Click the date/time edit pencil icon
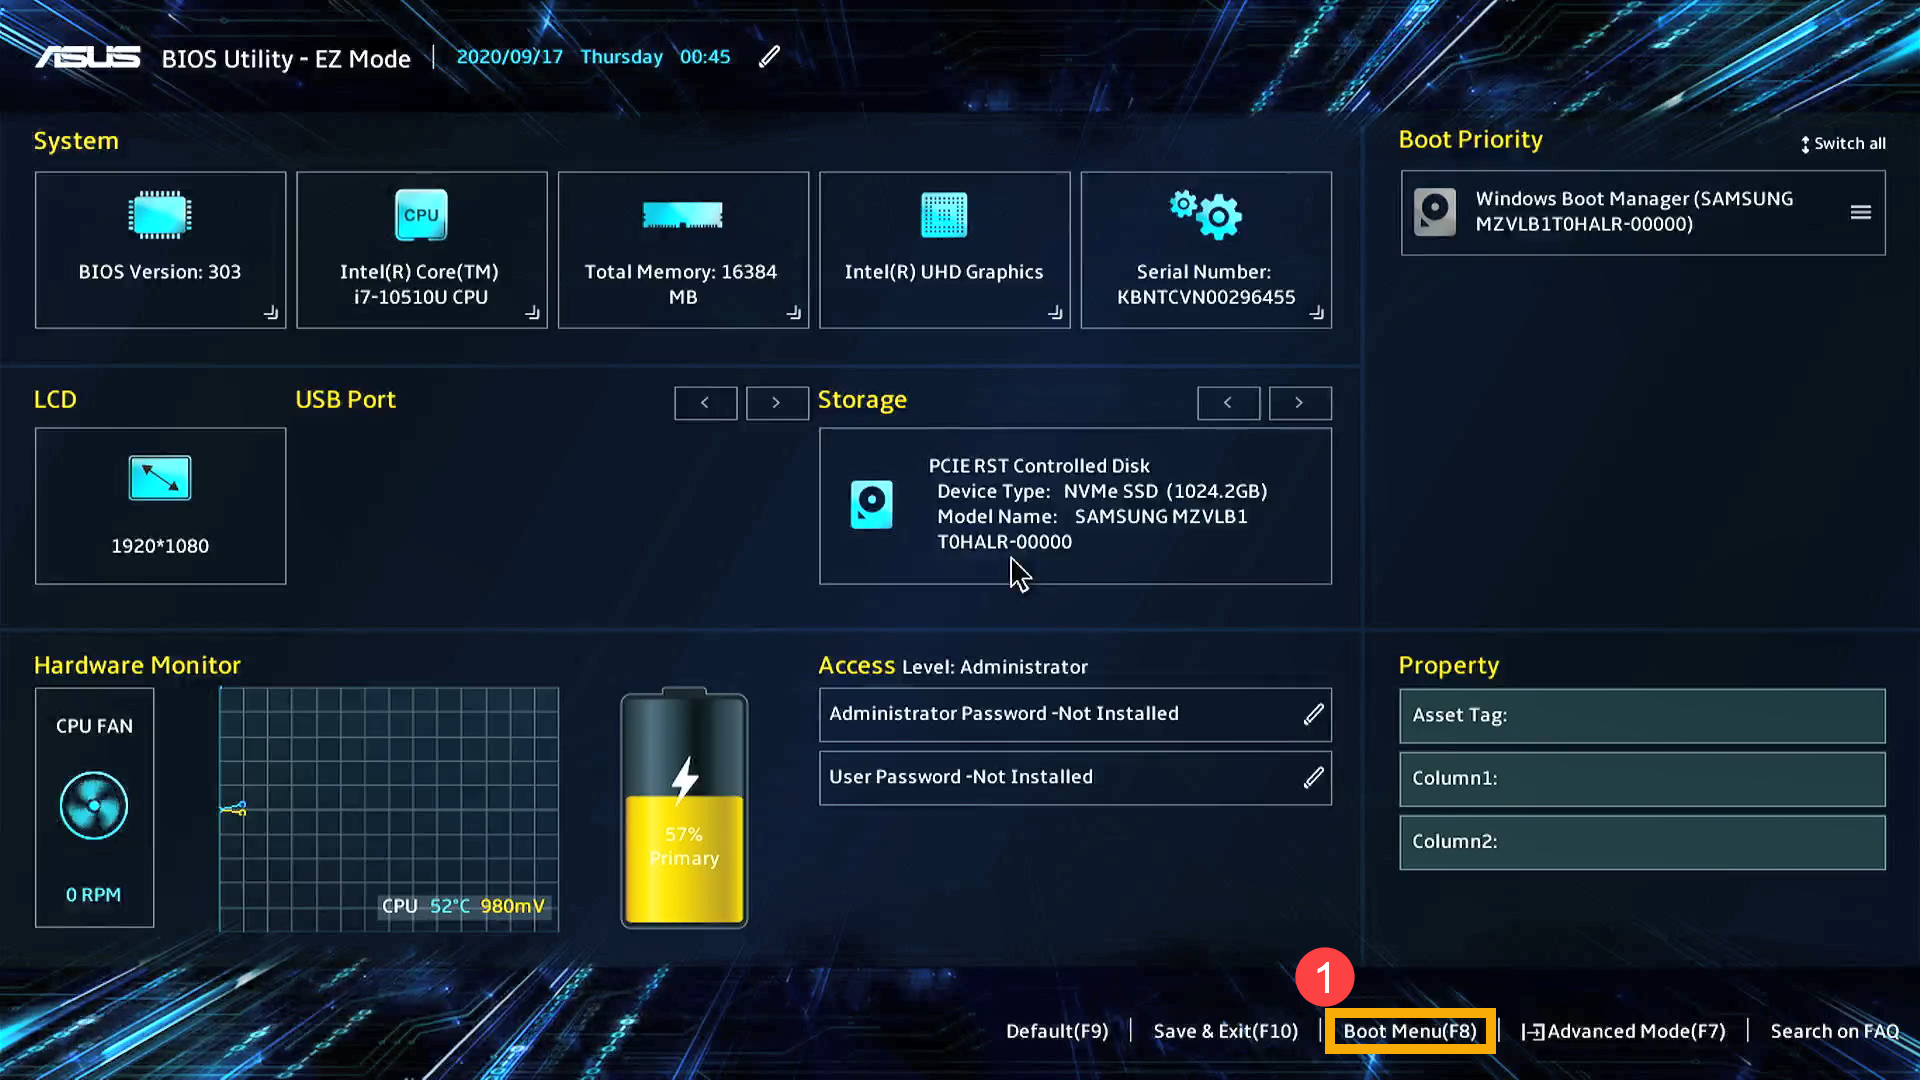Viewport: 1920px width, 1080px height. (769, 57)
